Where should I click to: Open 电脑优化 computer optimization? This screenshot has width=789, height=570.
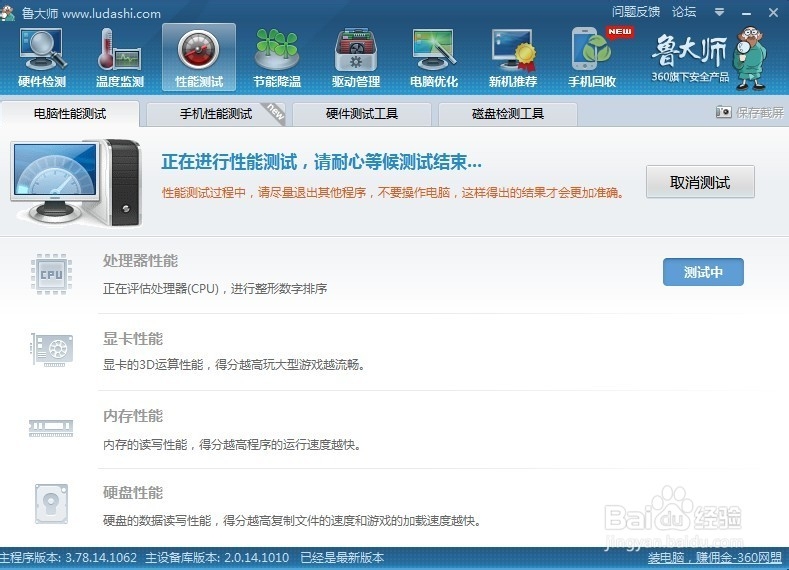pos(434,58)
